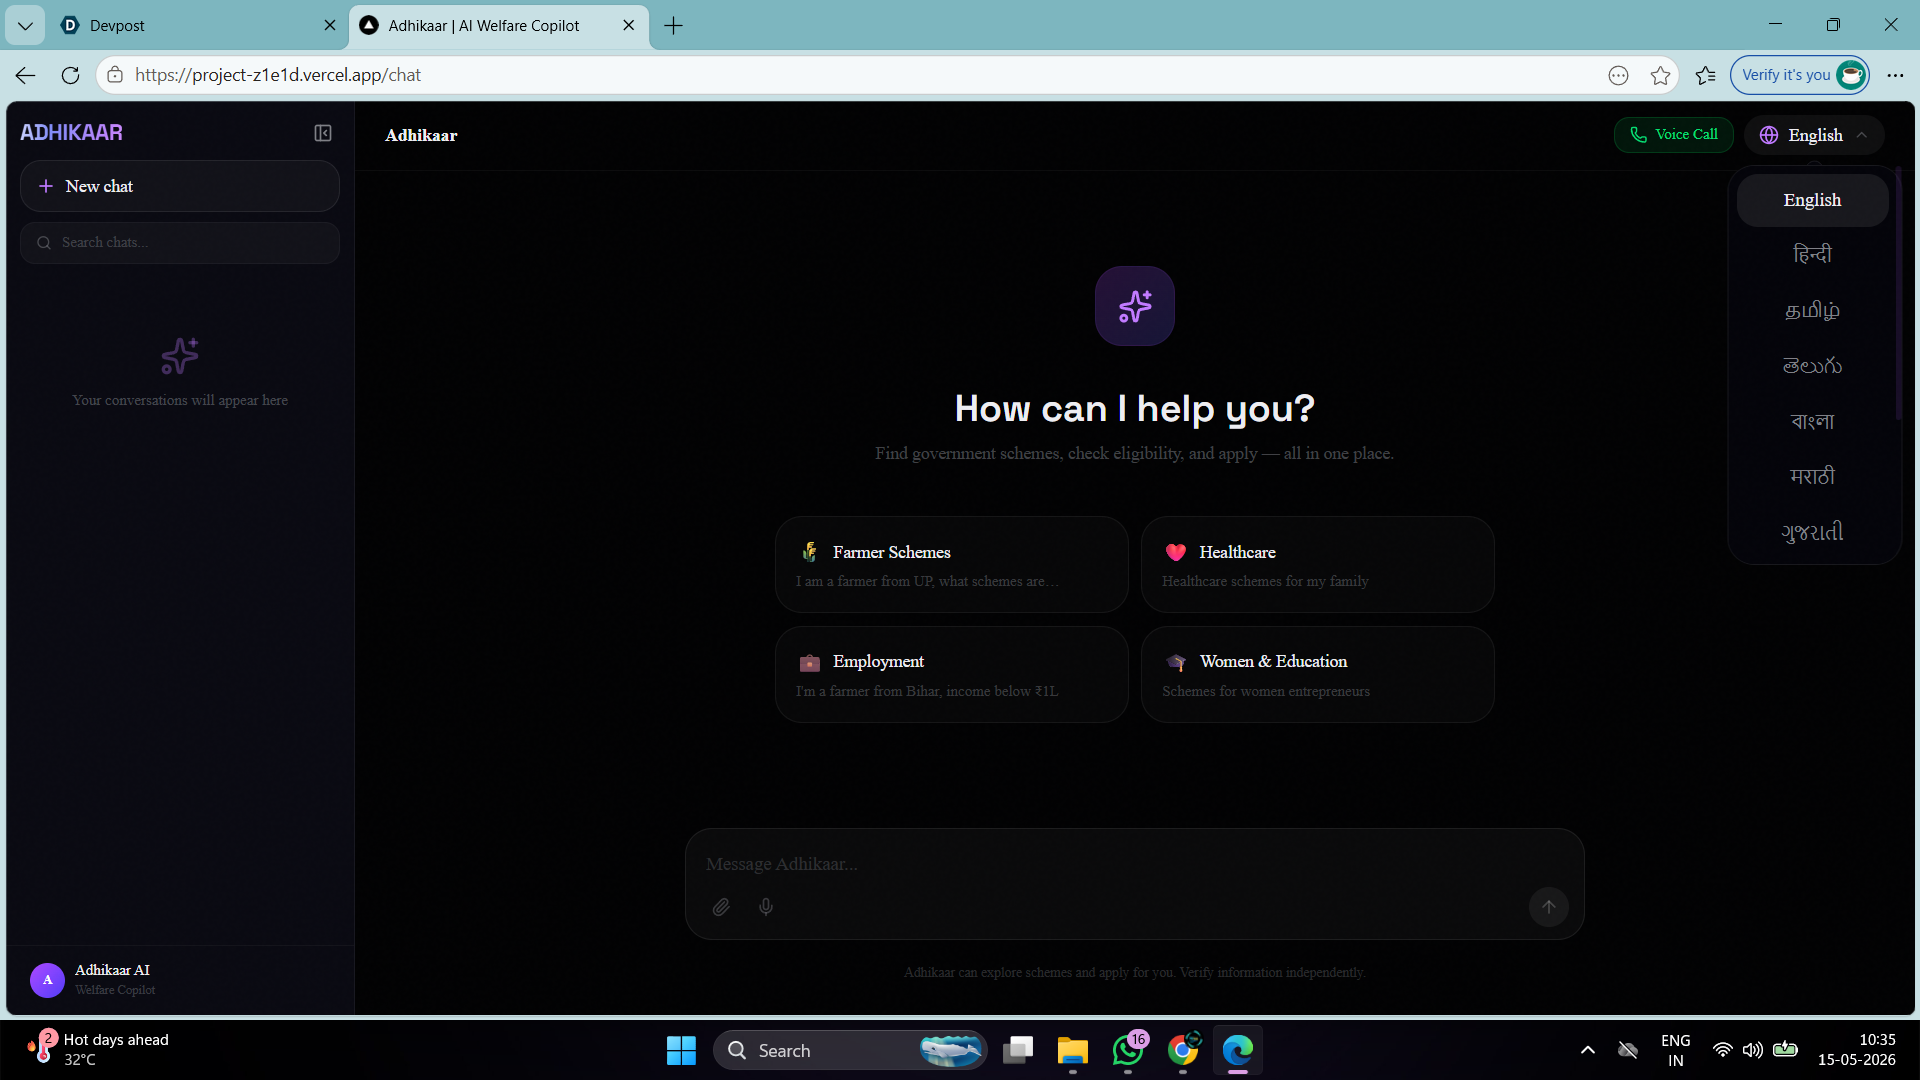This screenshot has width=1920, height=1080.
Task: Open the Farmer Schemes suggestion card
Action: coord(951,565)
